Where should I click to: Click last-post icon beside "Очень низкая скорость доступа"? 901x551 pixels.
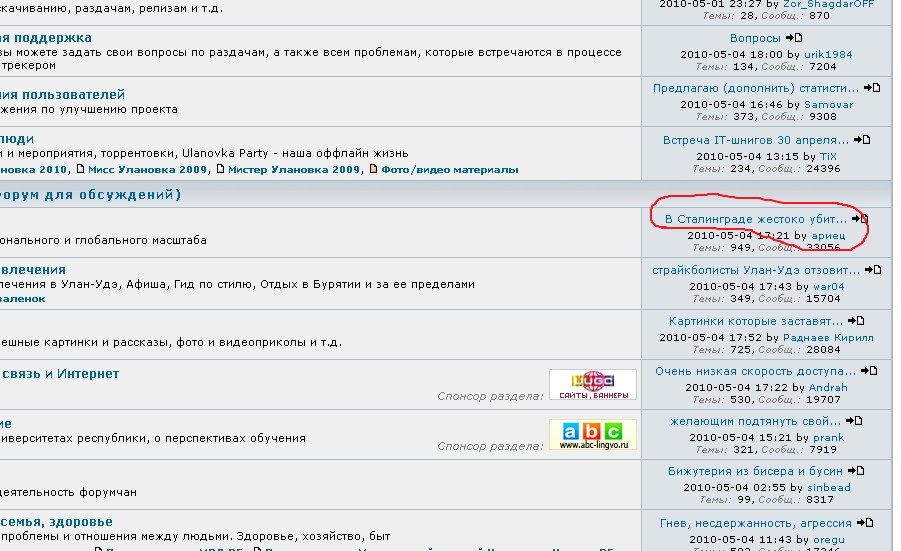point(872,371)
